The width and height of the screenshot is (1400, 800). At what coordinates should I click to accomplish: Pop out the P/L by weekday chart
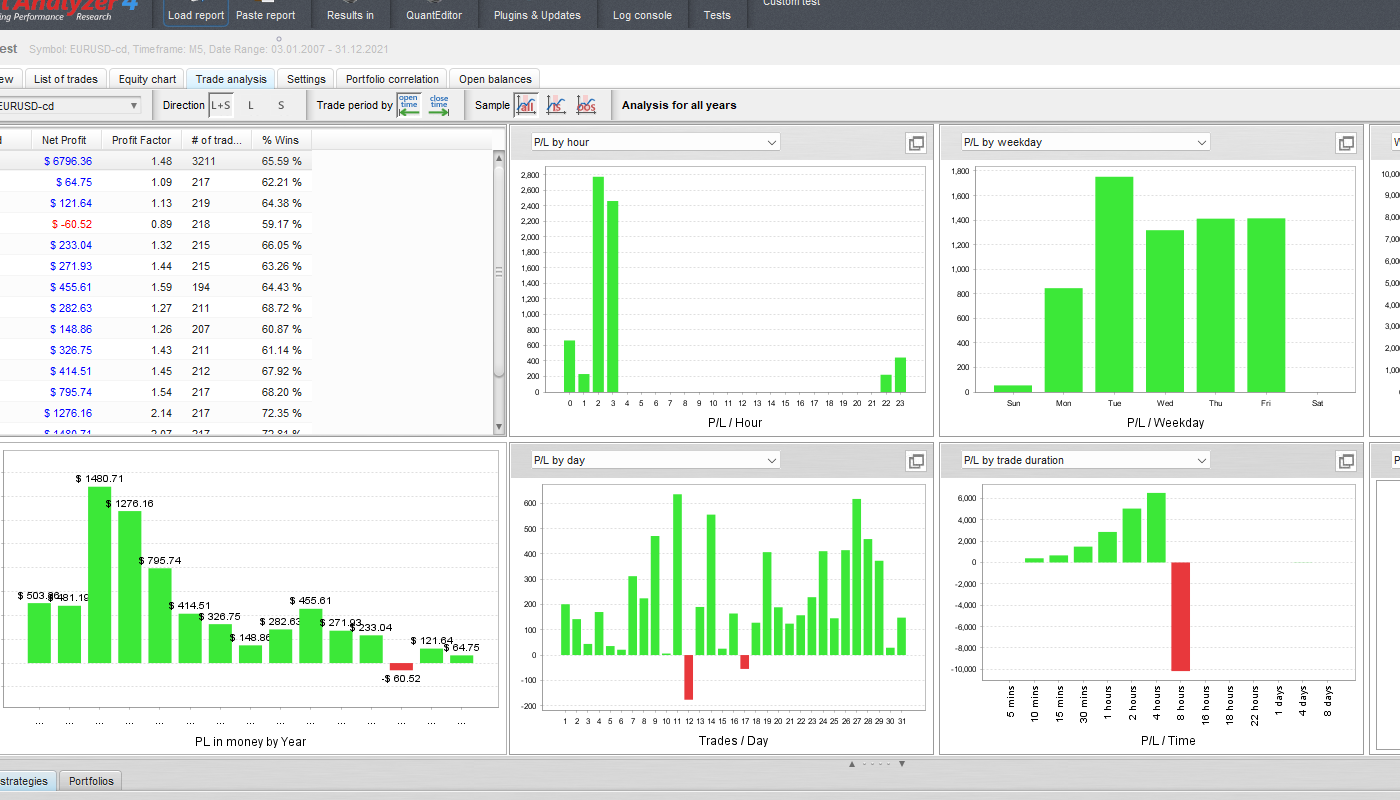coord(1346,143)
